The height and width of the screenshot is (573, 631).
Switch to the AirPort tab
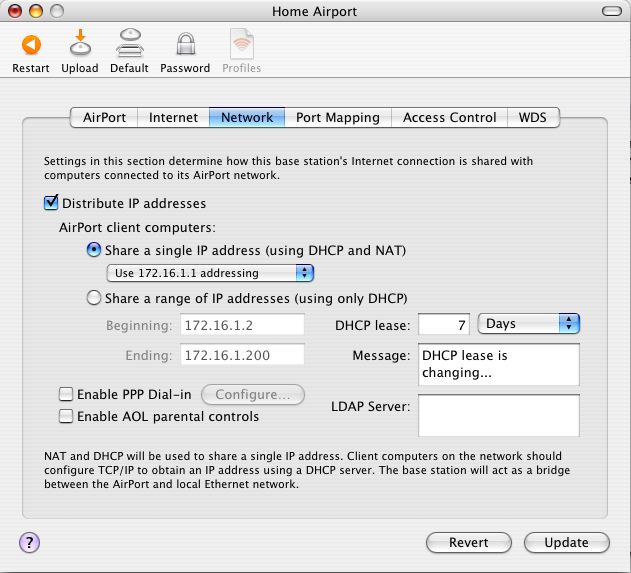click(104, 117)
